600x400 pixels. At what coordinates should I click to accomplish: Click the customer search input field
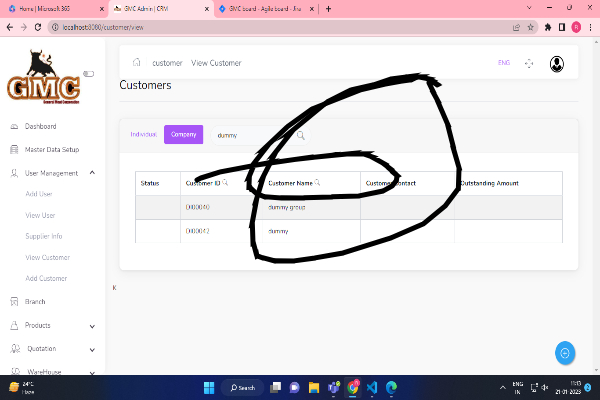click(x=250, y=135)
